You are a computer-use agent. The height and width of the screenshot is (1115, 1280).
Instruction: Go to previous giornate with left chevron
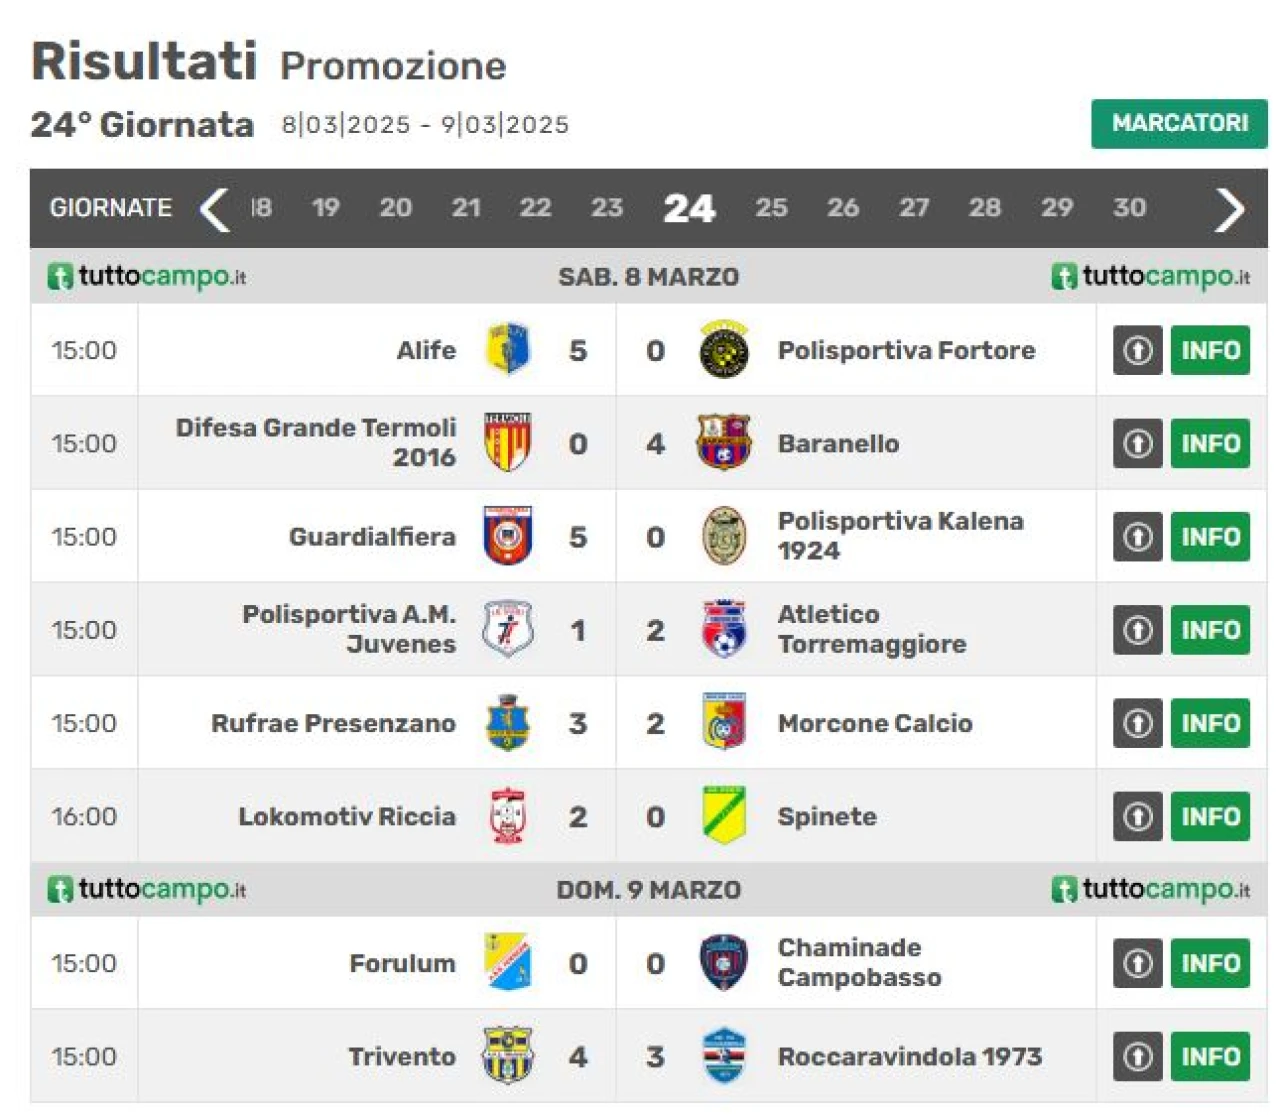point(214,208)
